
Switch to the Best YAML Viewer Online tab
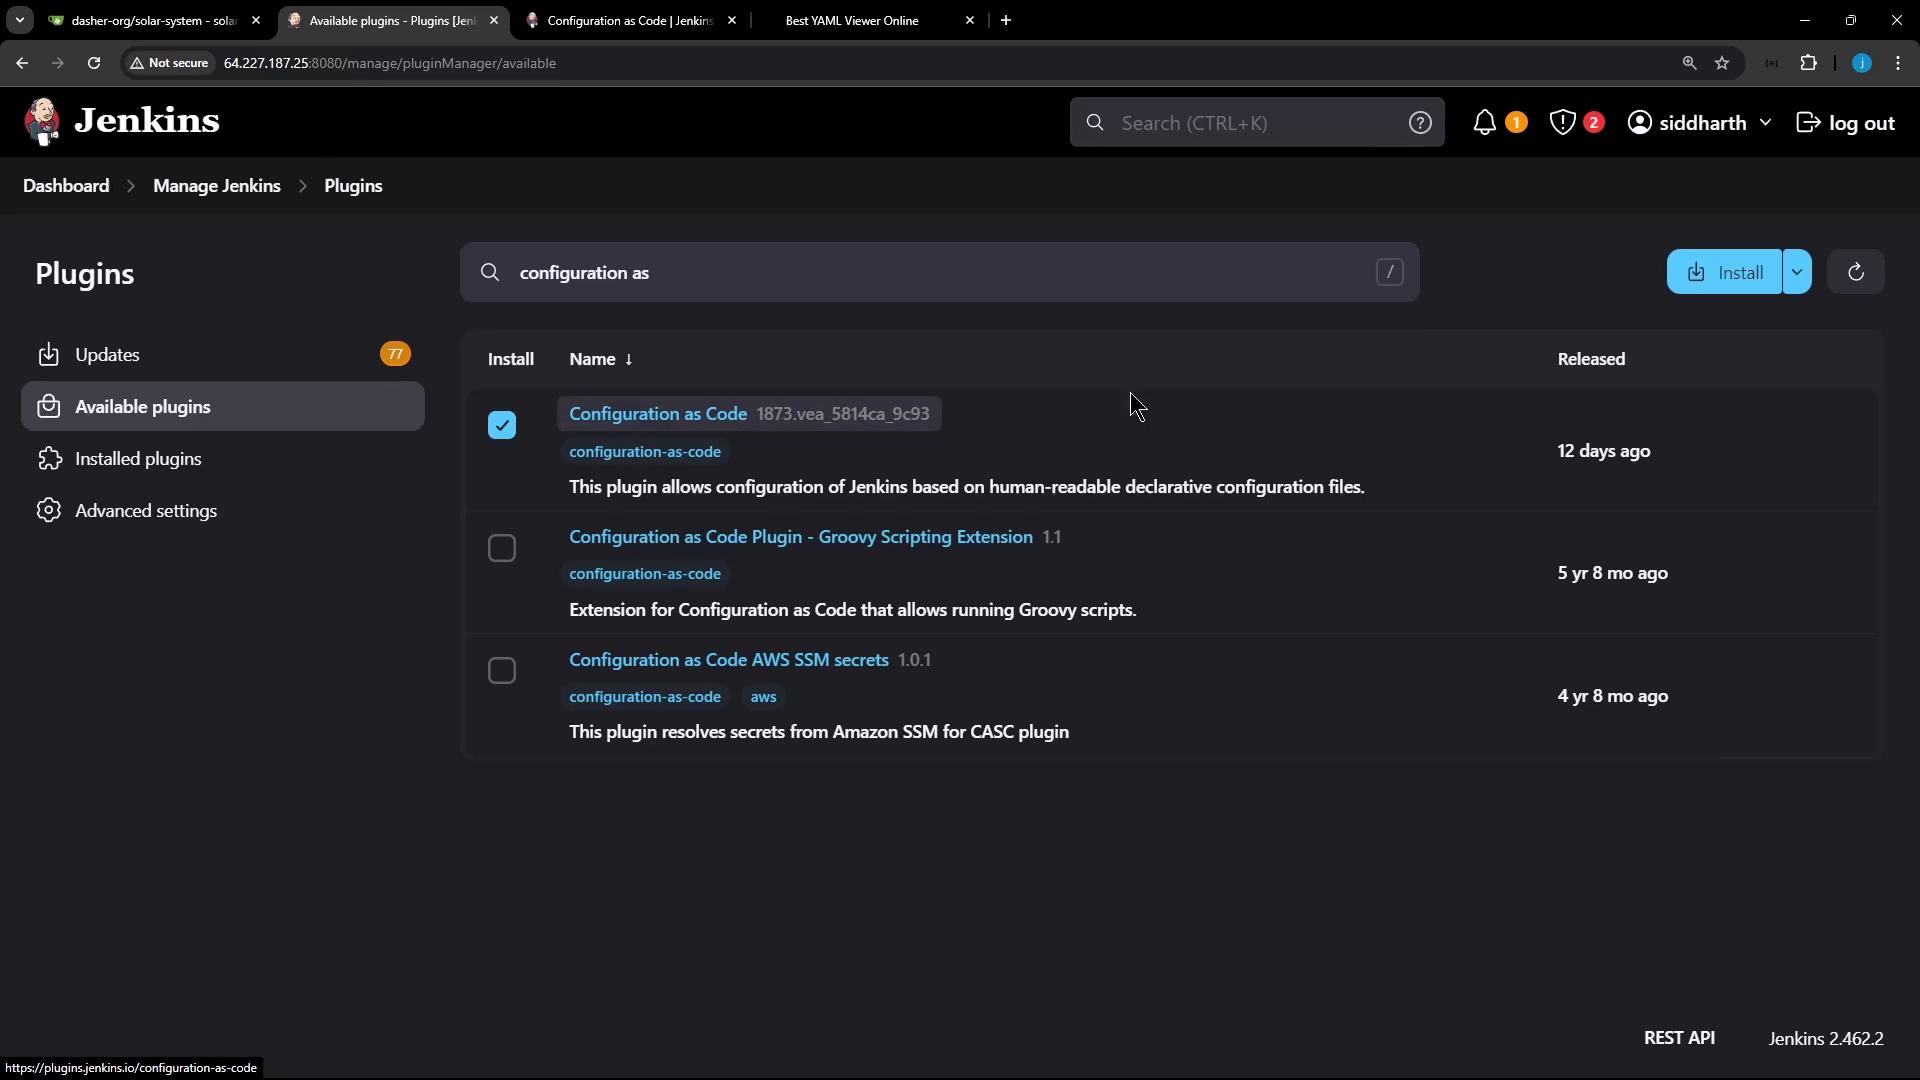coord(852,20)
